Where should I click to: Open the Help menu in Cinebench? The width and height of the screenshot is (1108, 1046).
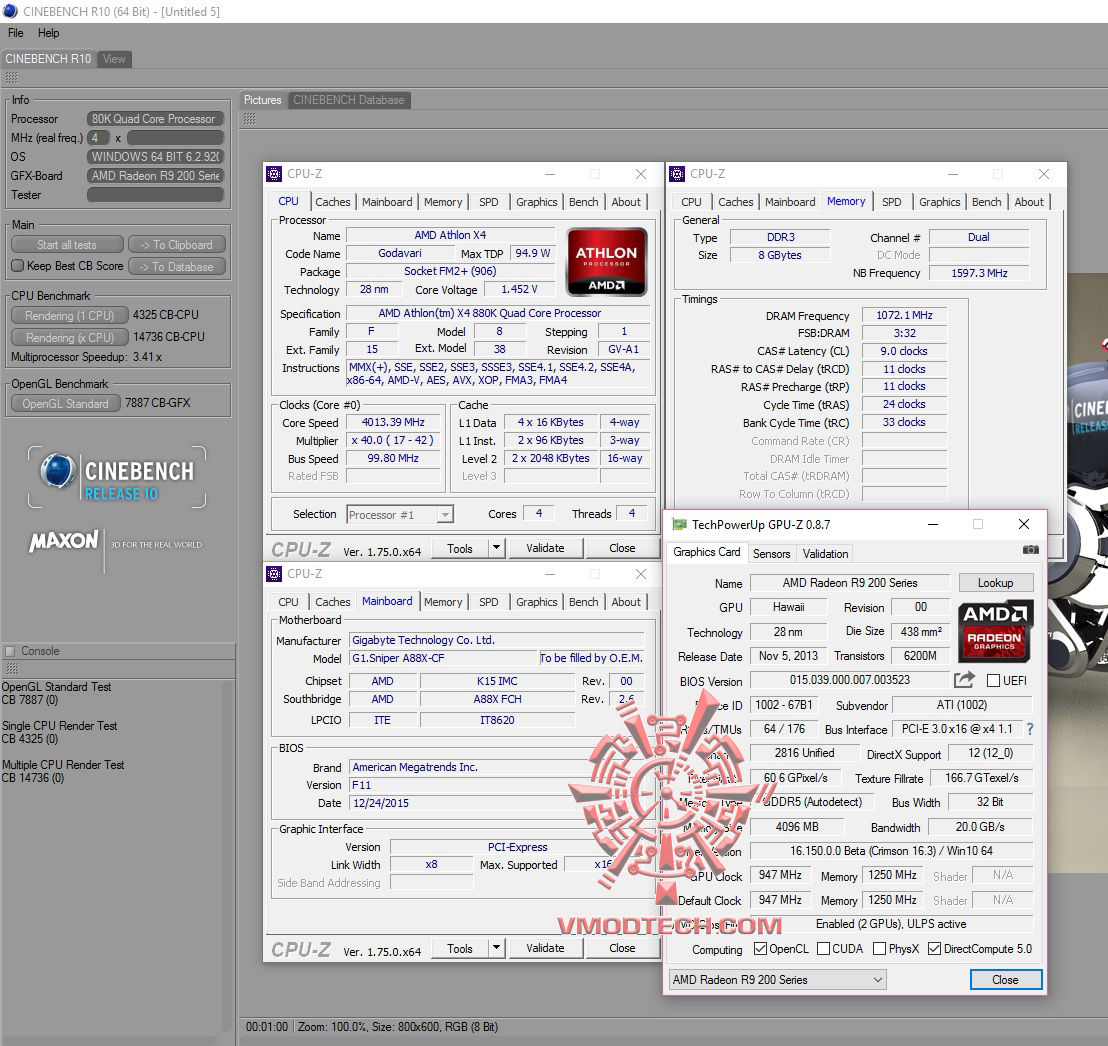48,33
